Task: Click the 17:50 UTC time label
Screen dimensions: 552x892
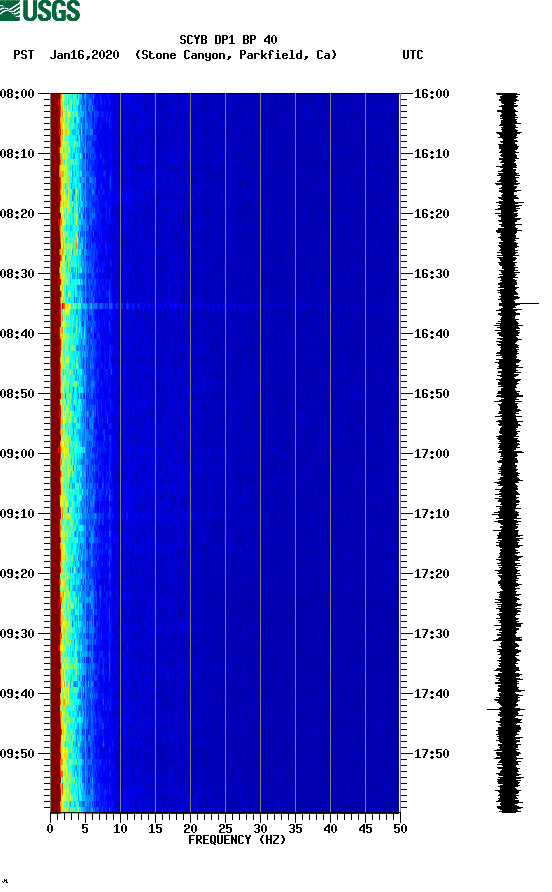Action: click(x=431, y=754)
